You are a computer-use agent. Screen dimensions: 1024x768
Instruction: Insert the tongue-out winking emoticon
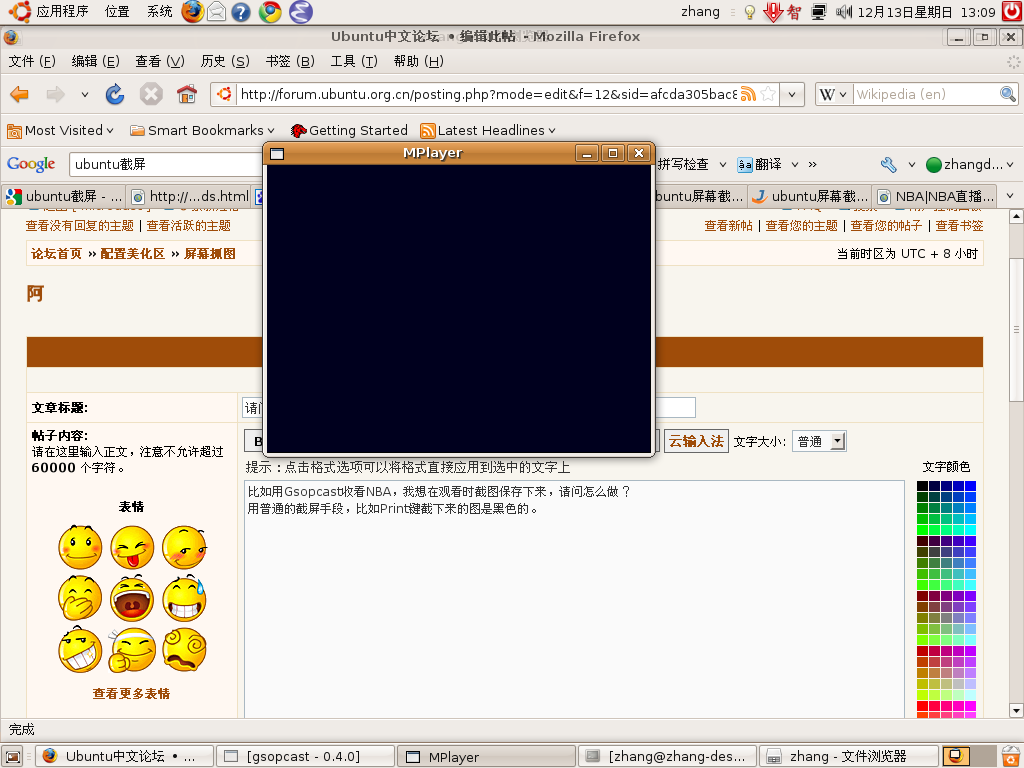coord(132,547)
